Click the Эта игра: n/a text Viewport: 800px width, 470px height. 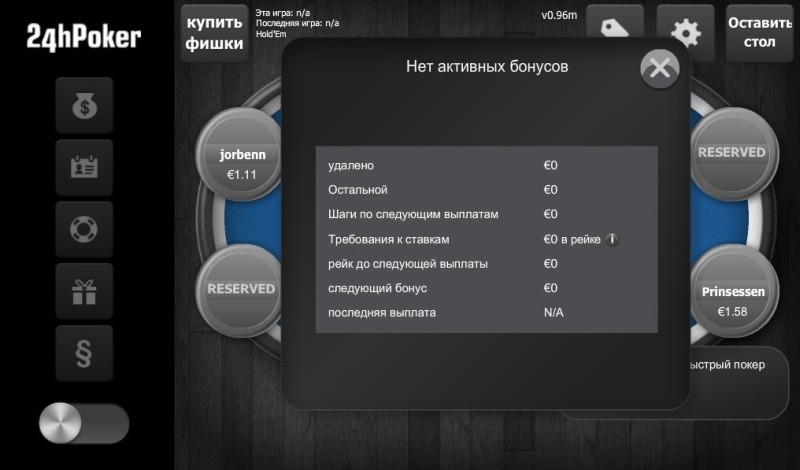pyautogui.click(x=283, y=13)
